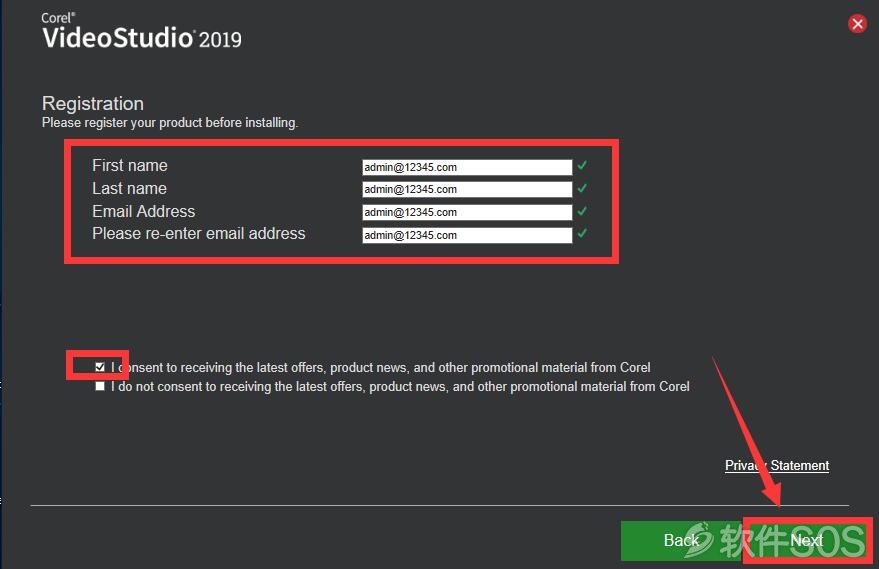Proceed with the Next button
The width and height of the screenshot is (879, 569).
coord(807,540)
